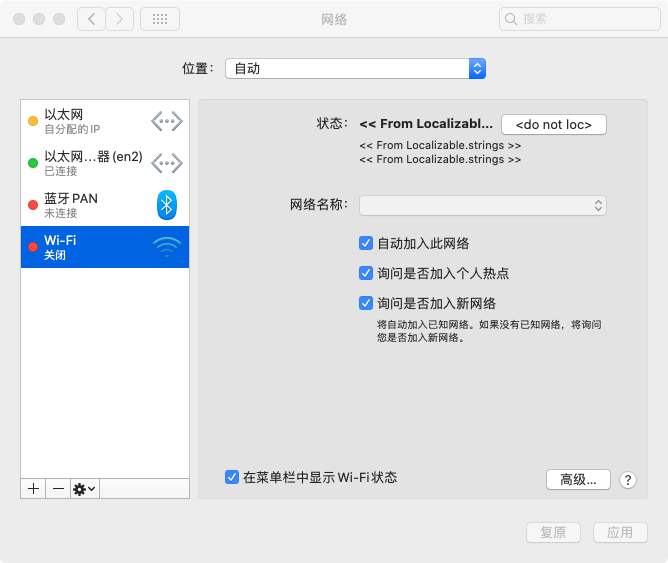Go forward with the right arrow button
668x563 pixels.
click(x=120, y=19)
